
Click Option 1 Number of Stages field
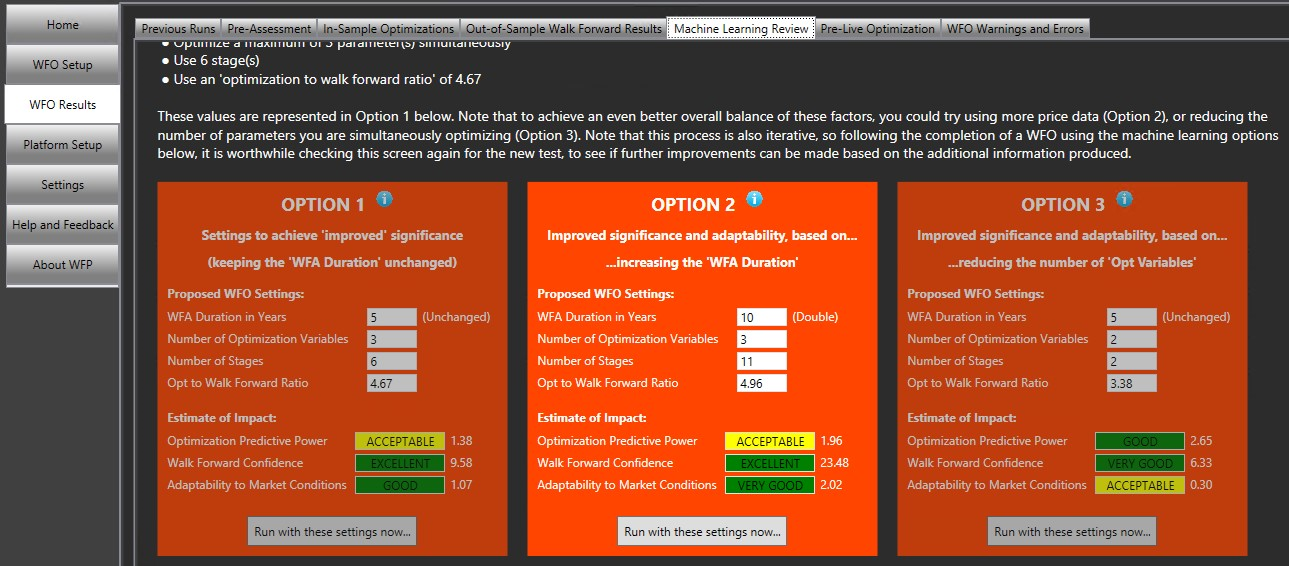(x=392, y=361)
